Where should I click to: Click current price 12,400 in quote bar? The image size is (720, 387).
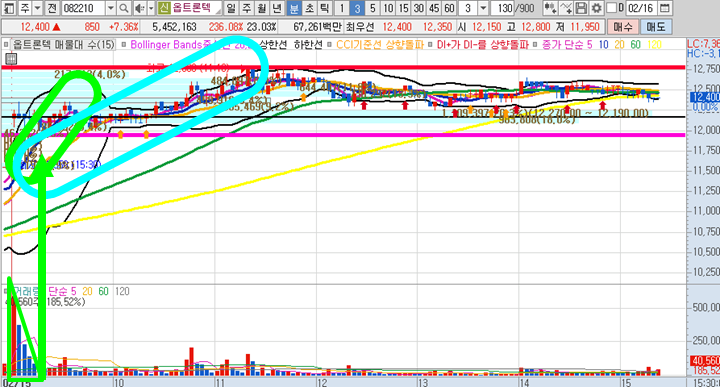[x=35, y=27]
